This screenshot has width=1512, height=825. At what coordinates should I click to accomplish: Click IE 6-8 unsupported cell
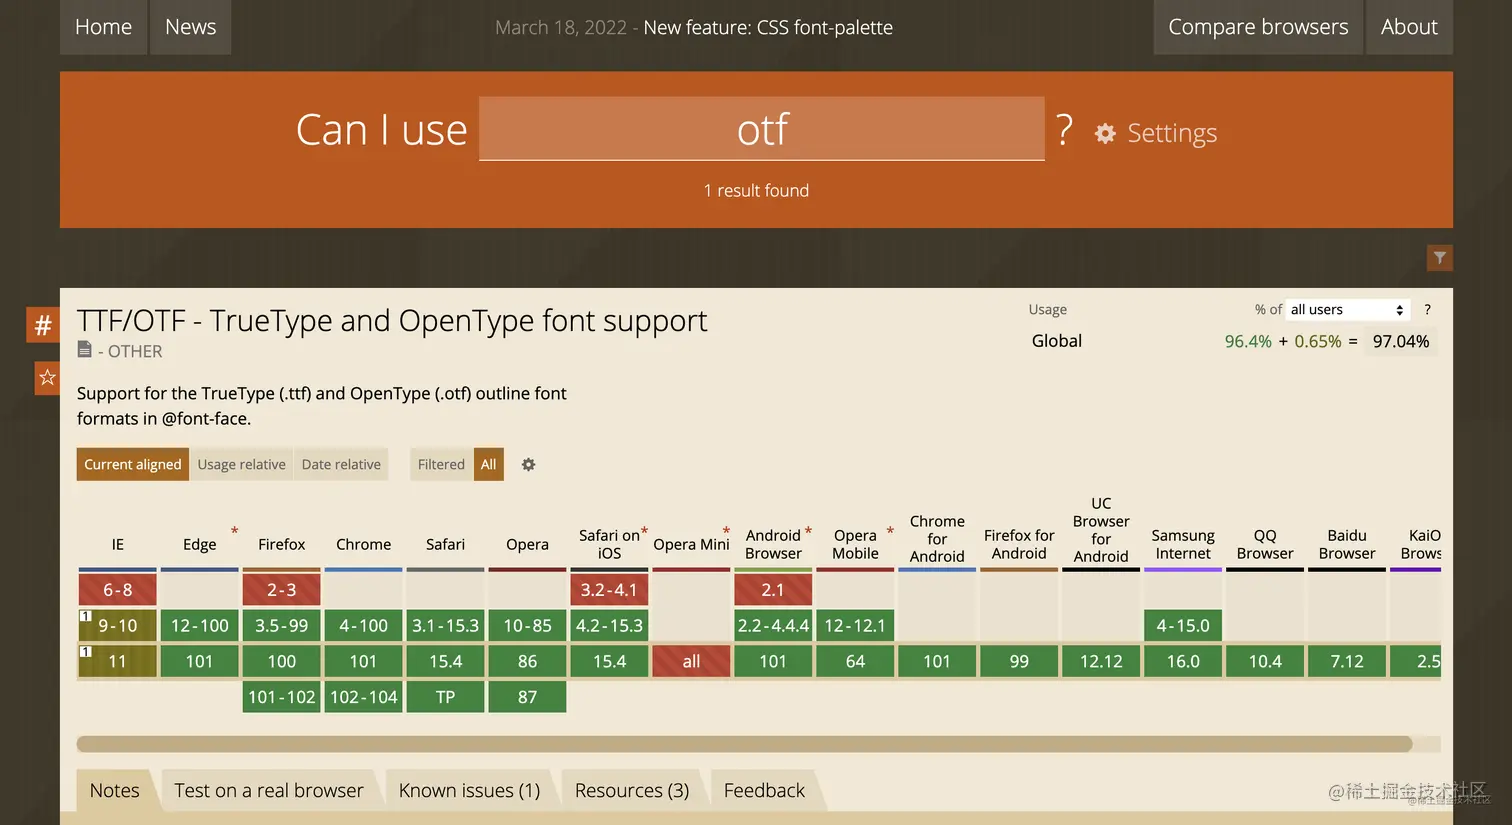[x=118, y=590]
